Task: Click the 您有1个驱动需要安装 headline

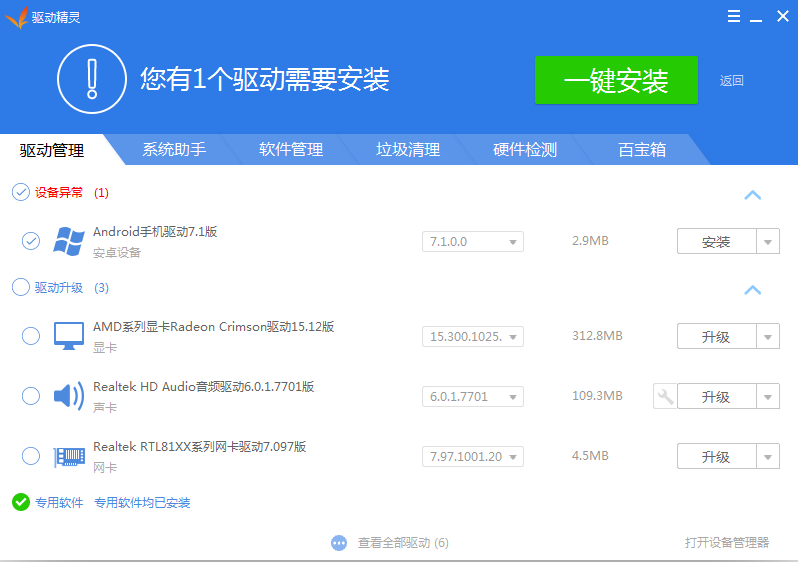Action: point(265,79)
